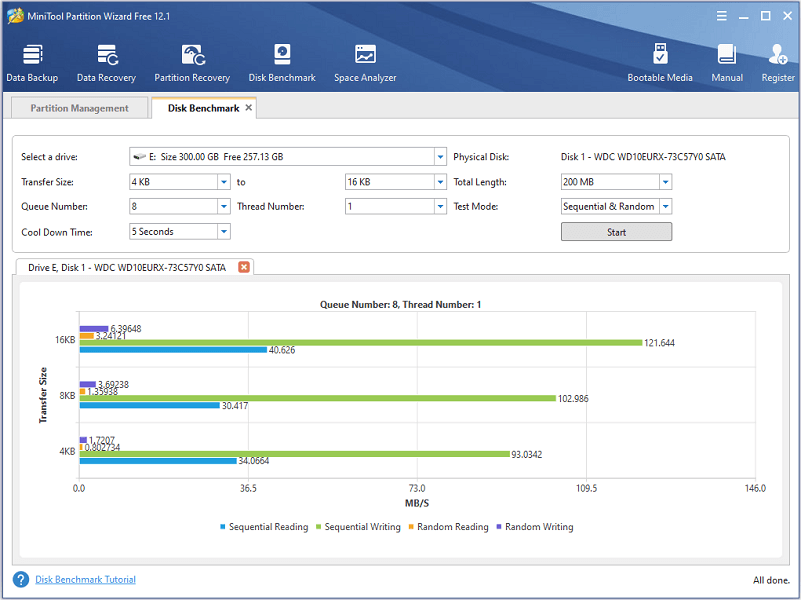Click the 4KB axis label
Screen dimensions: 801x600
[67, 451]
